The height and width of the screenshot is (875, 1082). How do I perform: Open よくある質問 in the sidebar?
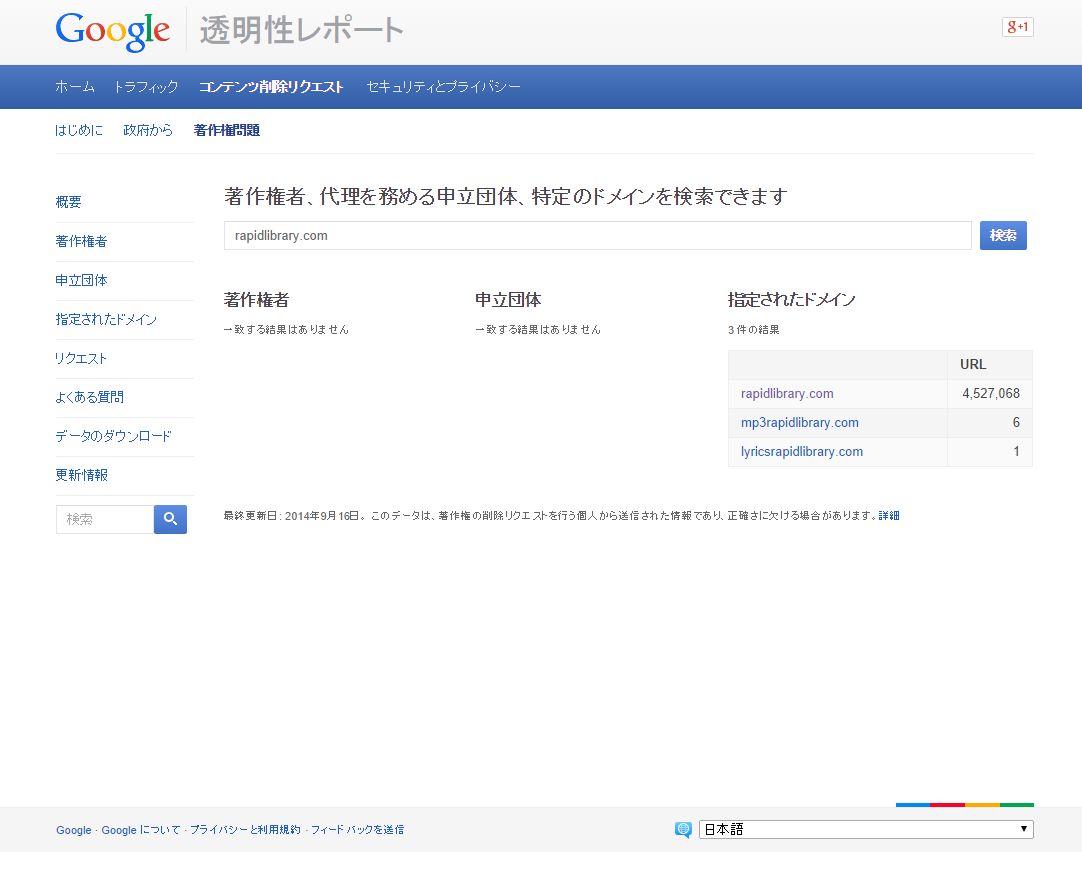click(x=90, y=397)
